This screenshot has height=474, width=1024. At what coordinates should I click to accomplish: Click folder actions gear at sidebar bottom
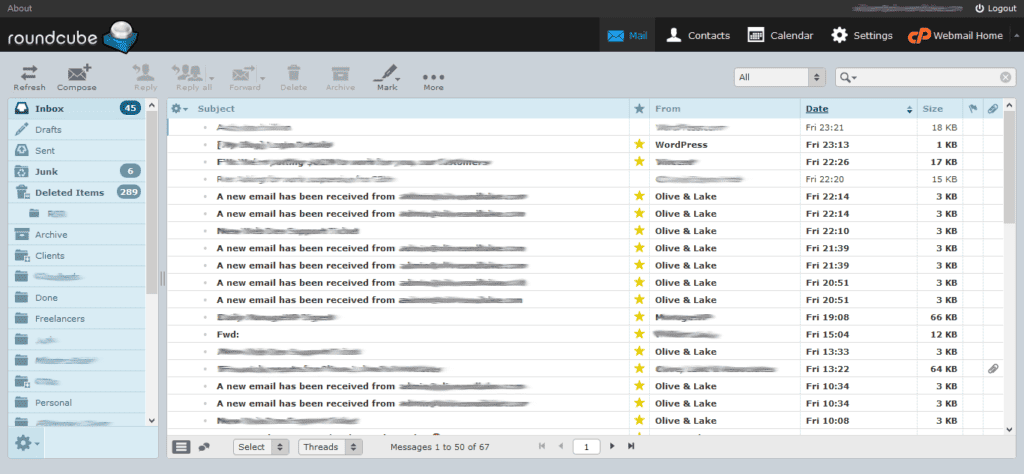click(x=26, y=443)
